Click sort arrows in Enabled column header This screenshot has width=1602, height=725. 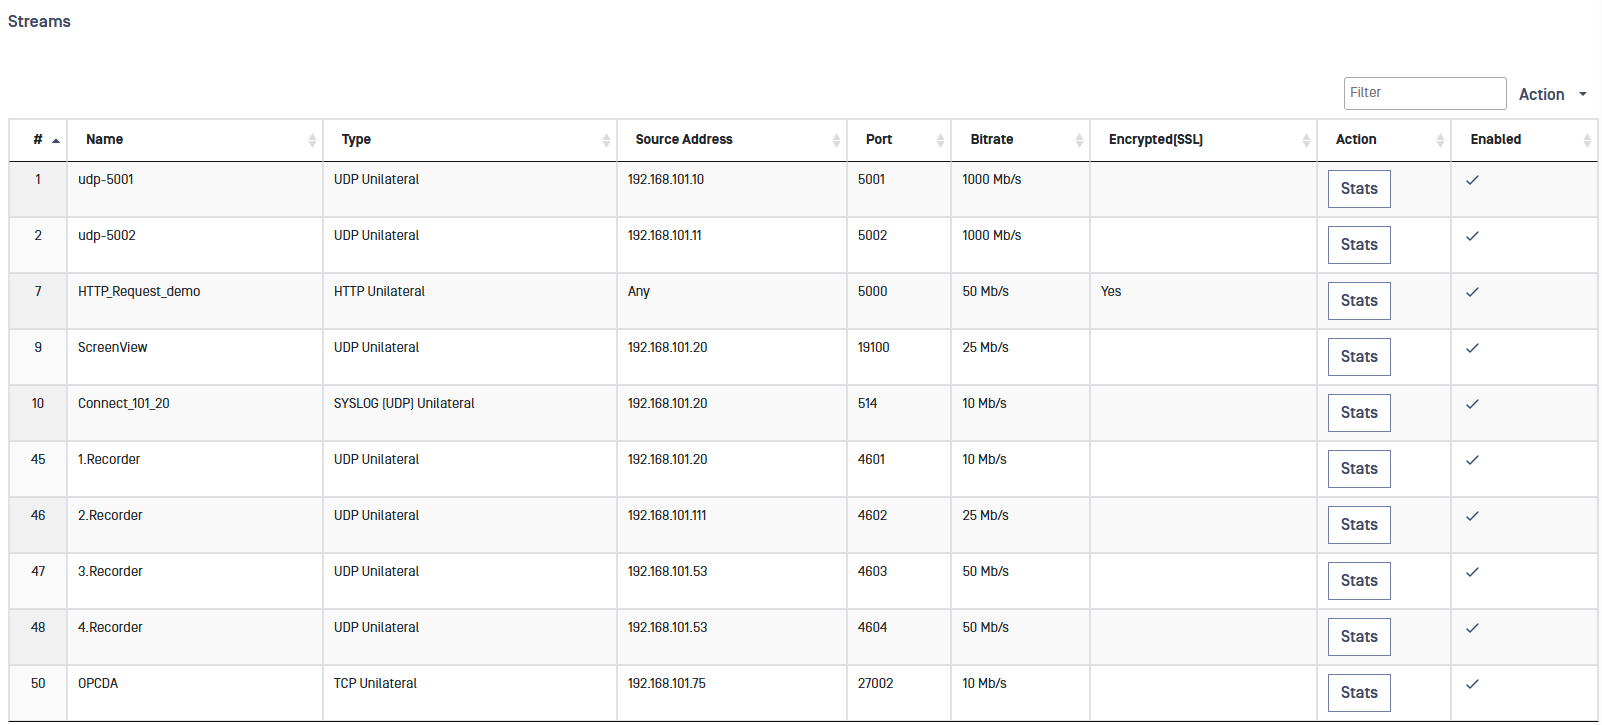(1587, 141)
